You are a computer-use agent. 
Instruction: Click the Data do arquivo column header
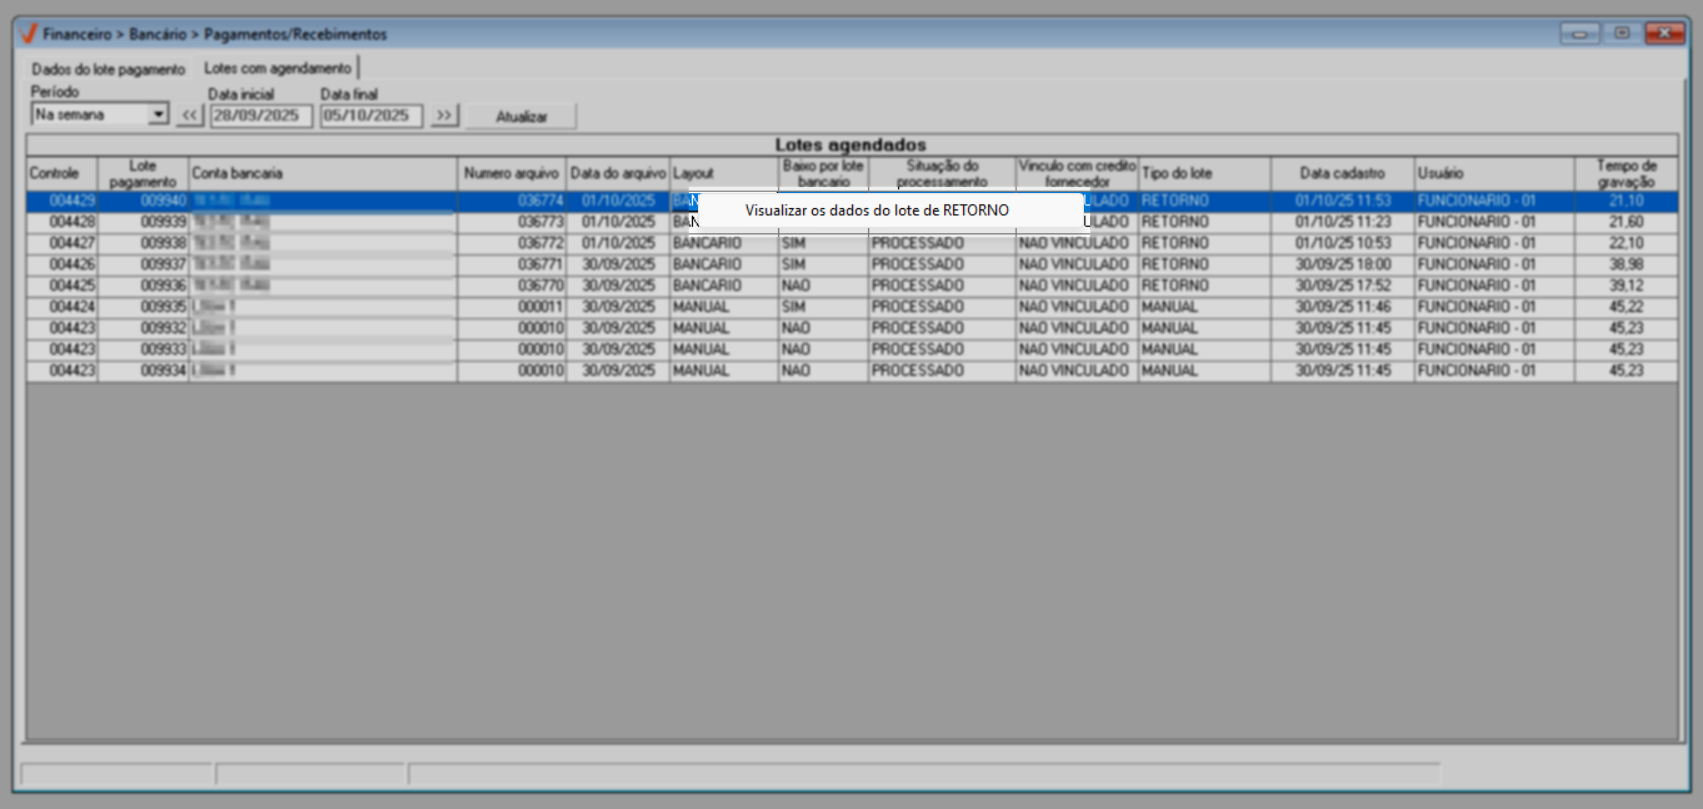click(618, 174)
